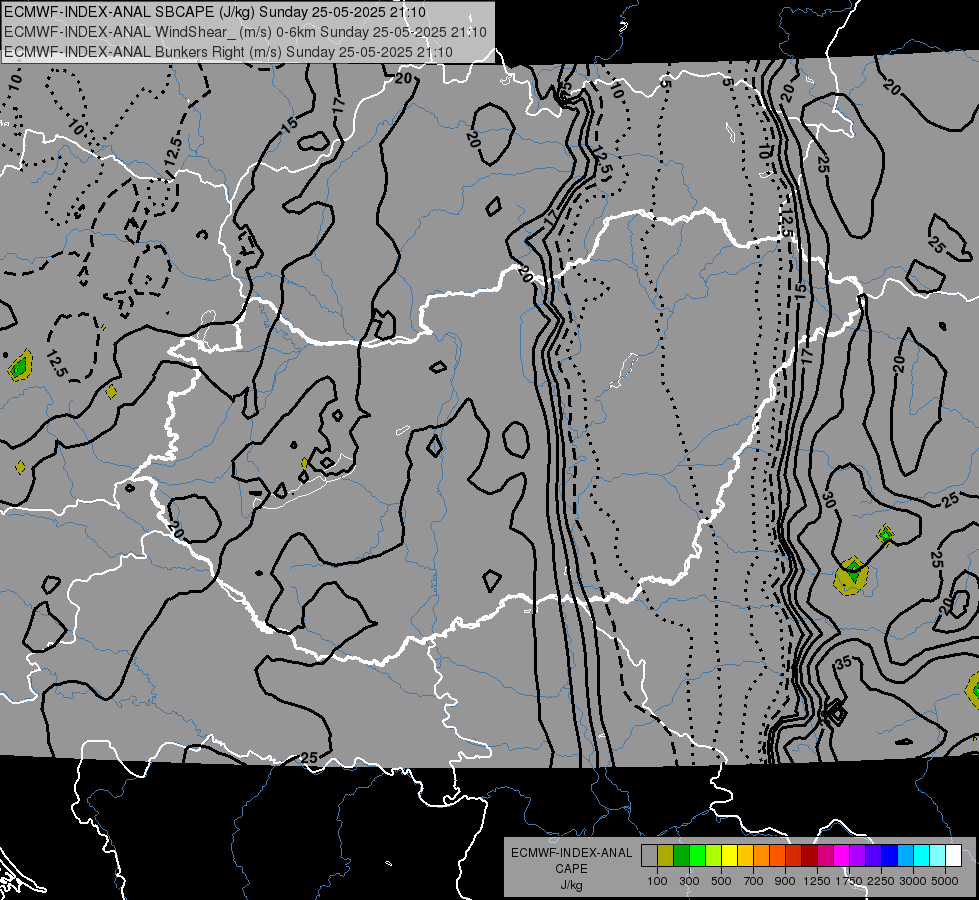Image resolution: width=979 pixels, height=900 pixels.
Task: Click the contour label 35 on the map
Action: [844, 663]
